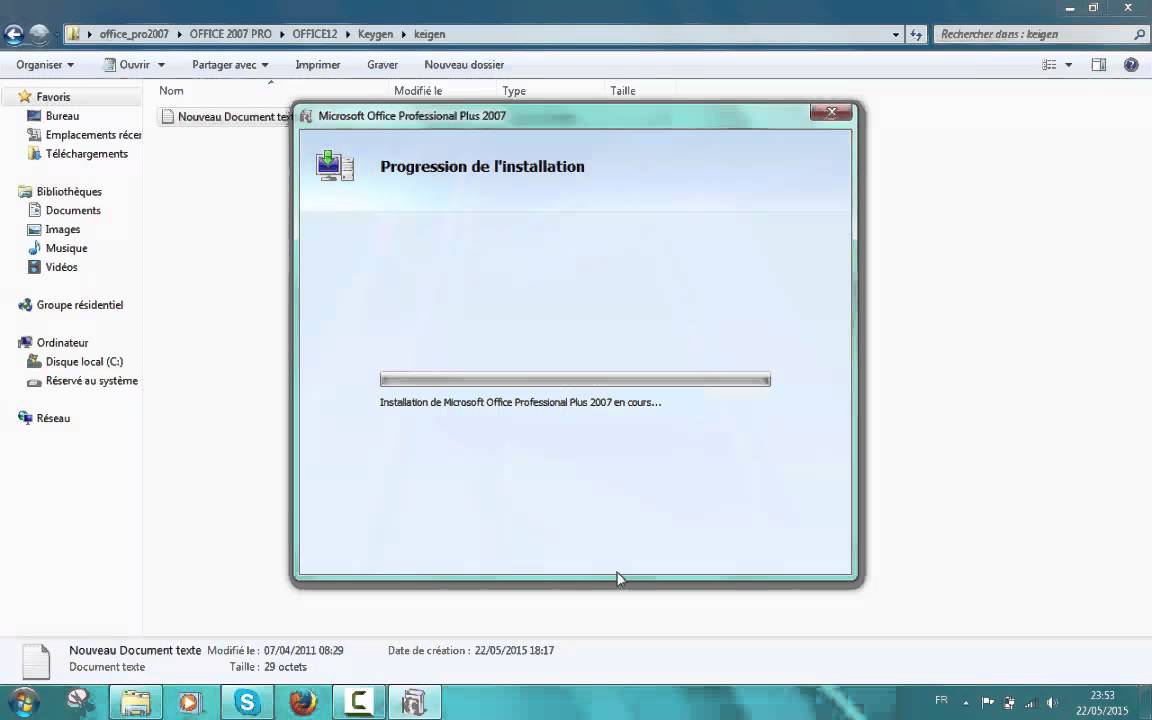Switch to Windows Explorer on the taskbar
Viewport: 1152px width, 720px height.
pos(136,702)
